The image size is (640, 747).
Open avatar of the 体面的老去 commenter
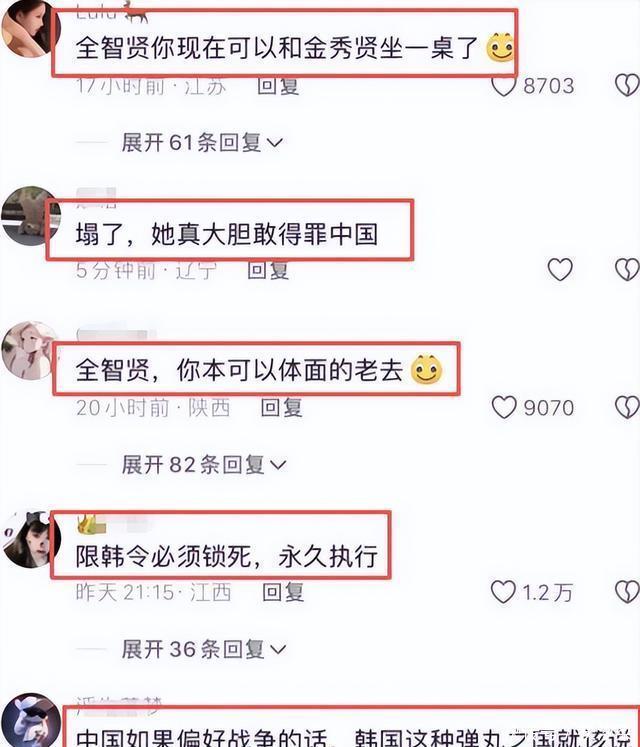[30, 351]
